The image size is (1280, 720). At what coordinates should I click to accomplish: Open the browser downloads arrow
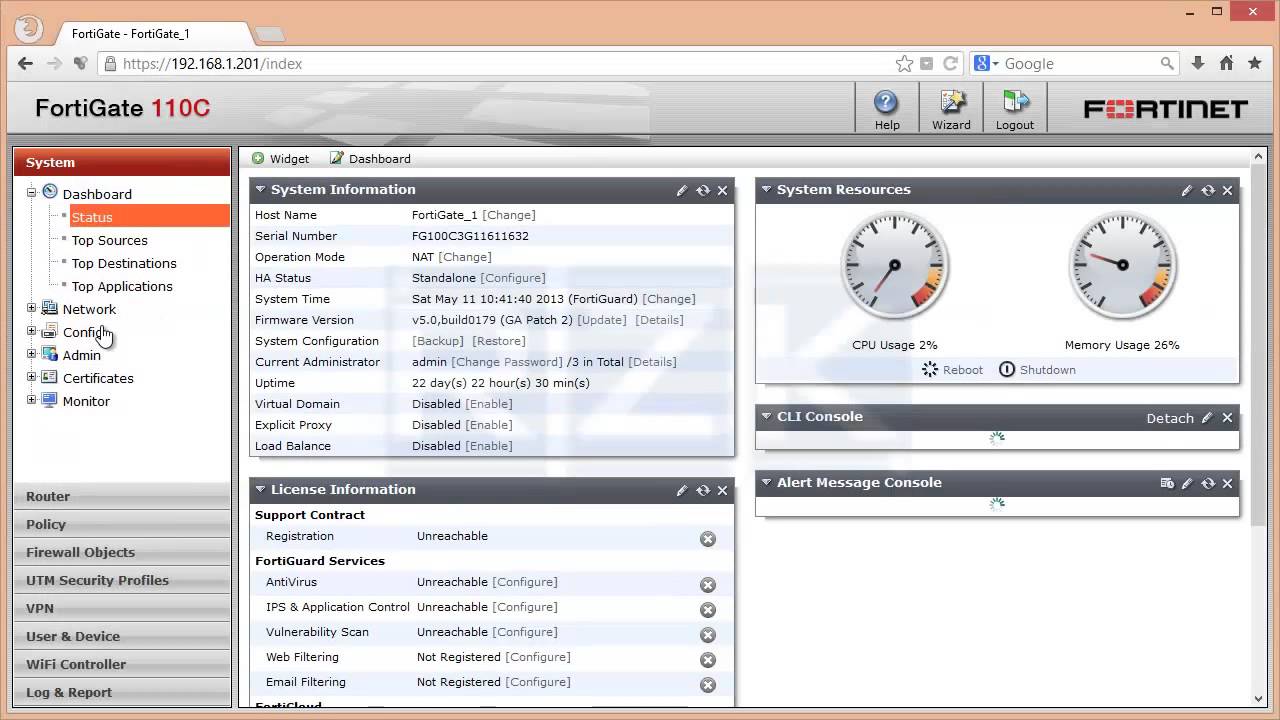click(1198, 63)
